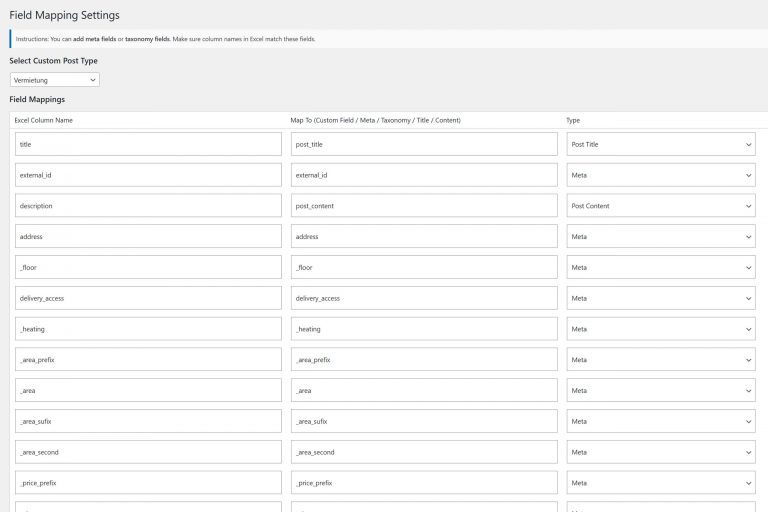Open Type dropdown in _heating row
The width and height of the screenshot is (768, 512).
click(660, 329)
